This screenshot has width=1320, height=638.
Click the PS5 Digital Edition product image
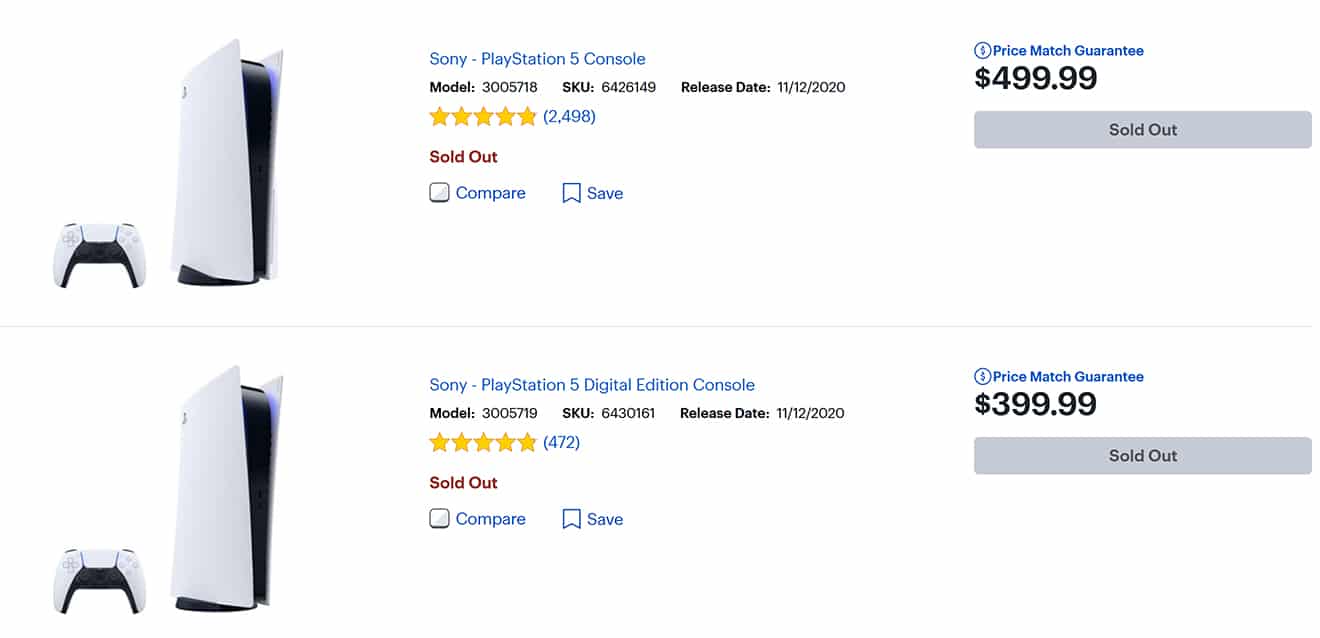coord(170,491)
